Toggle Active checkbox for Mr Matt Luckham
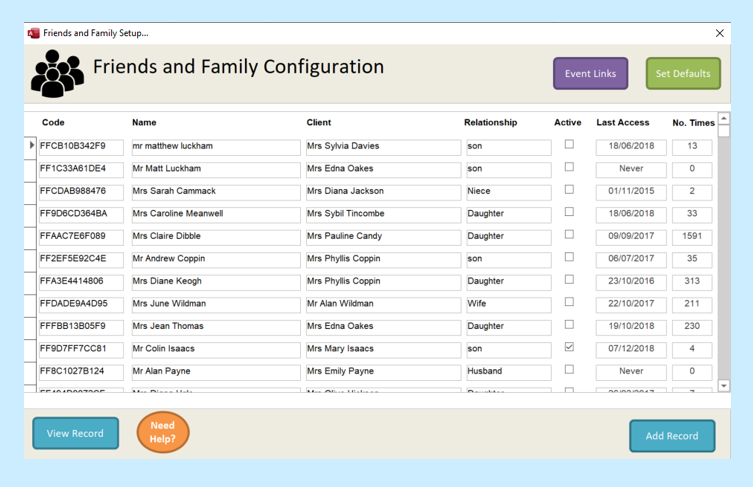Screen dimensions: 753x487 [x=569, y=167]
